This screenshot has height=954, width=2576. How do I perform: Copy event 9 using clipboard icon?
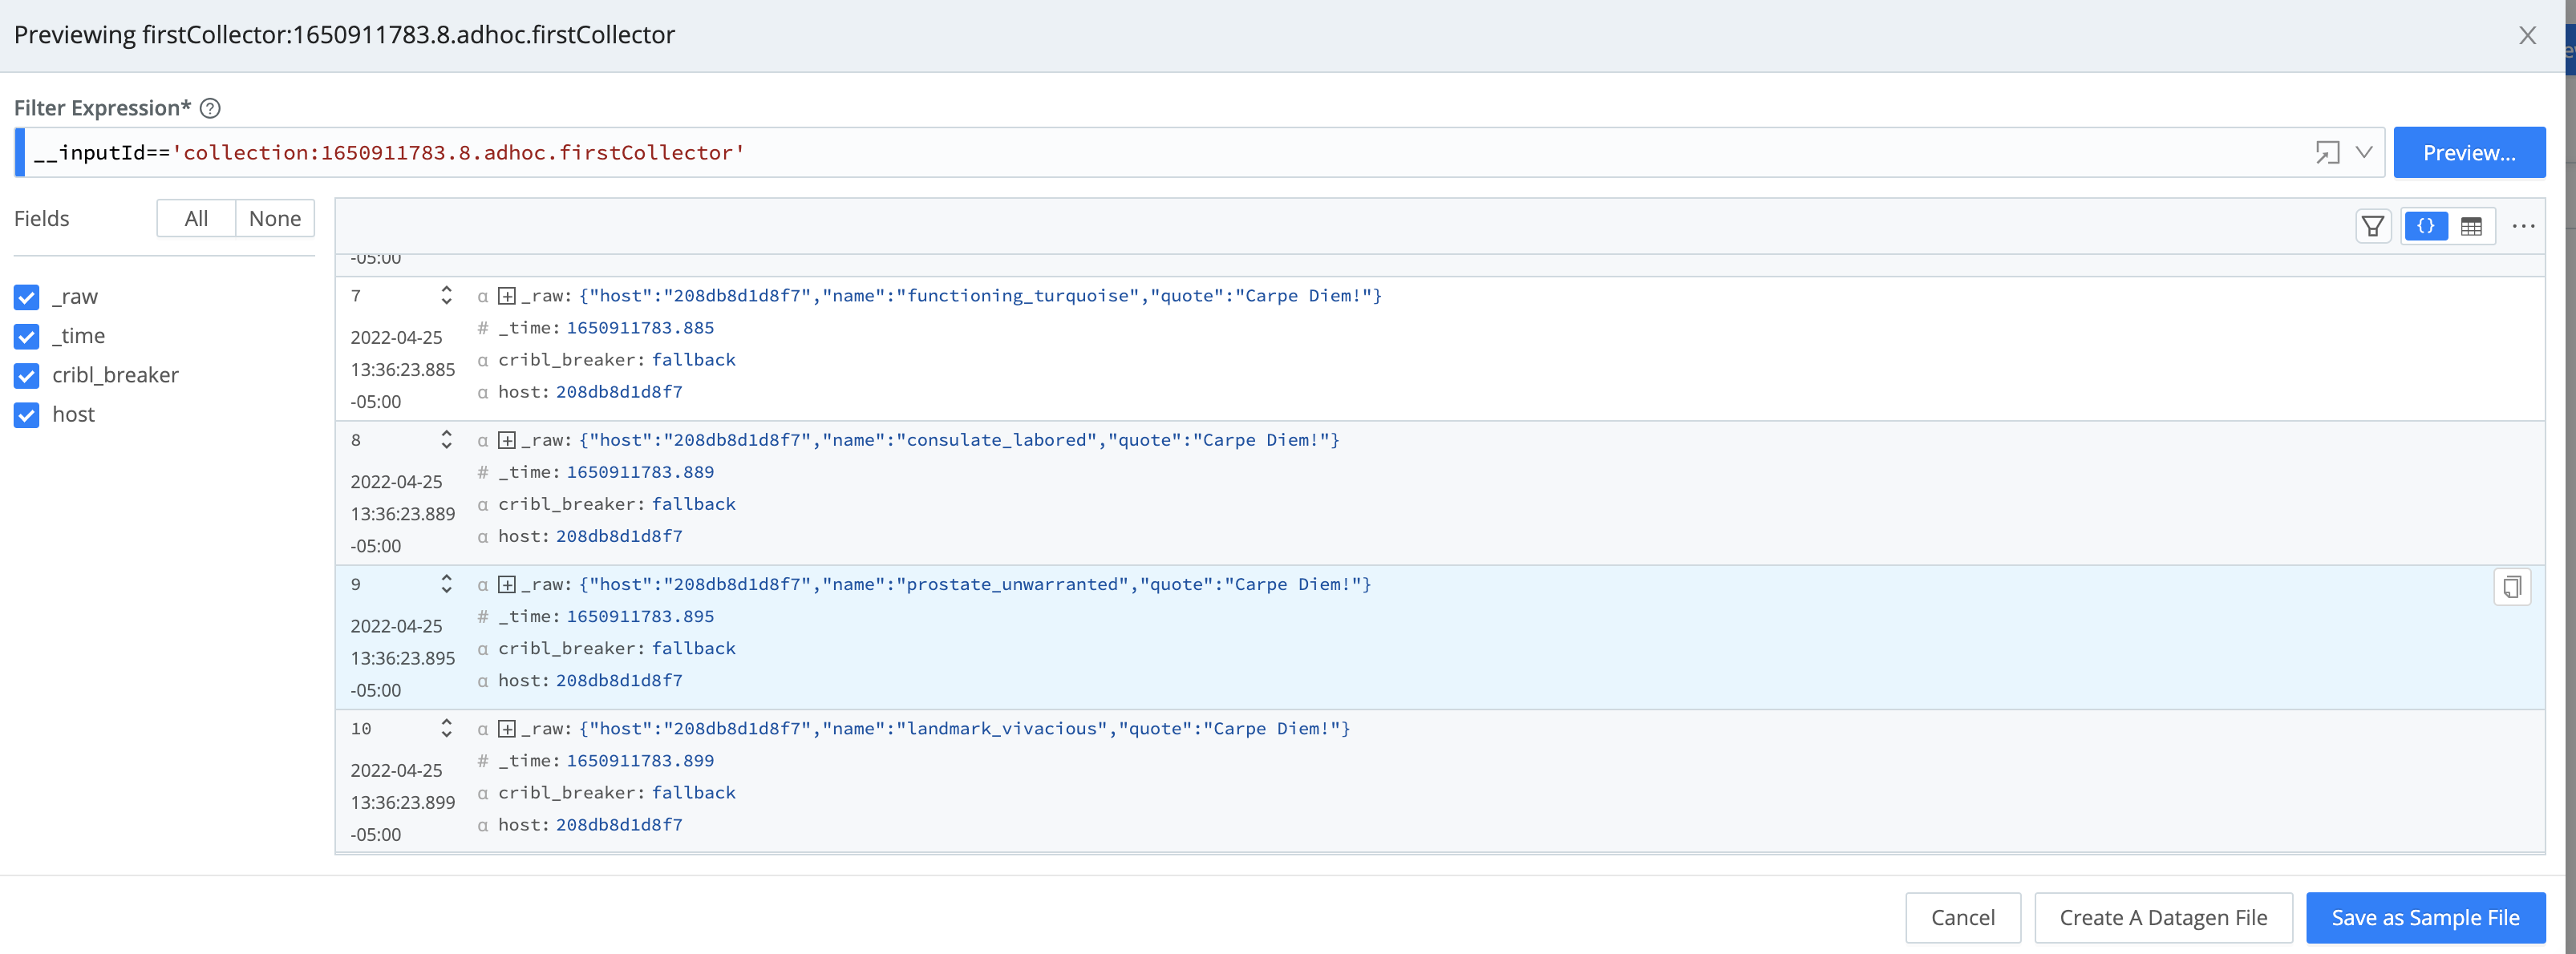coord(2511,587)
